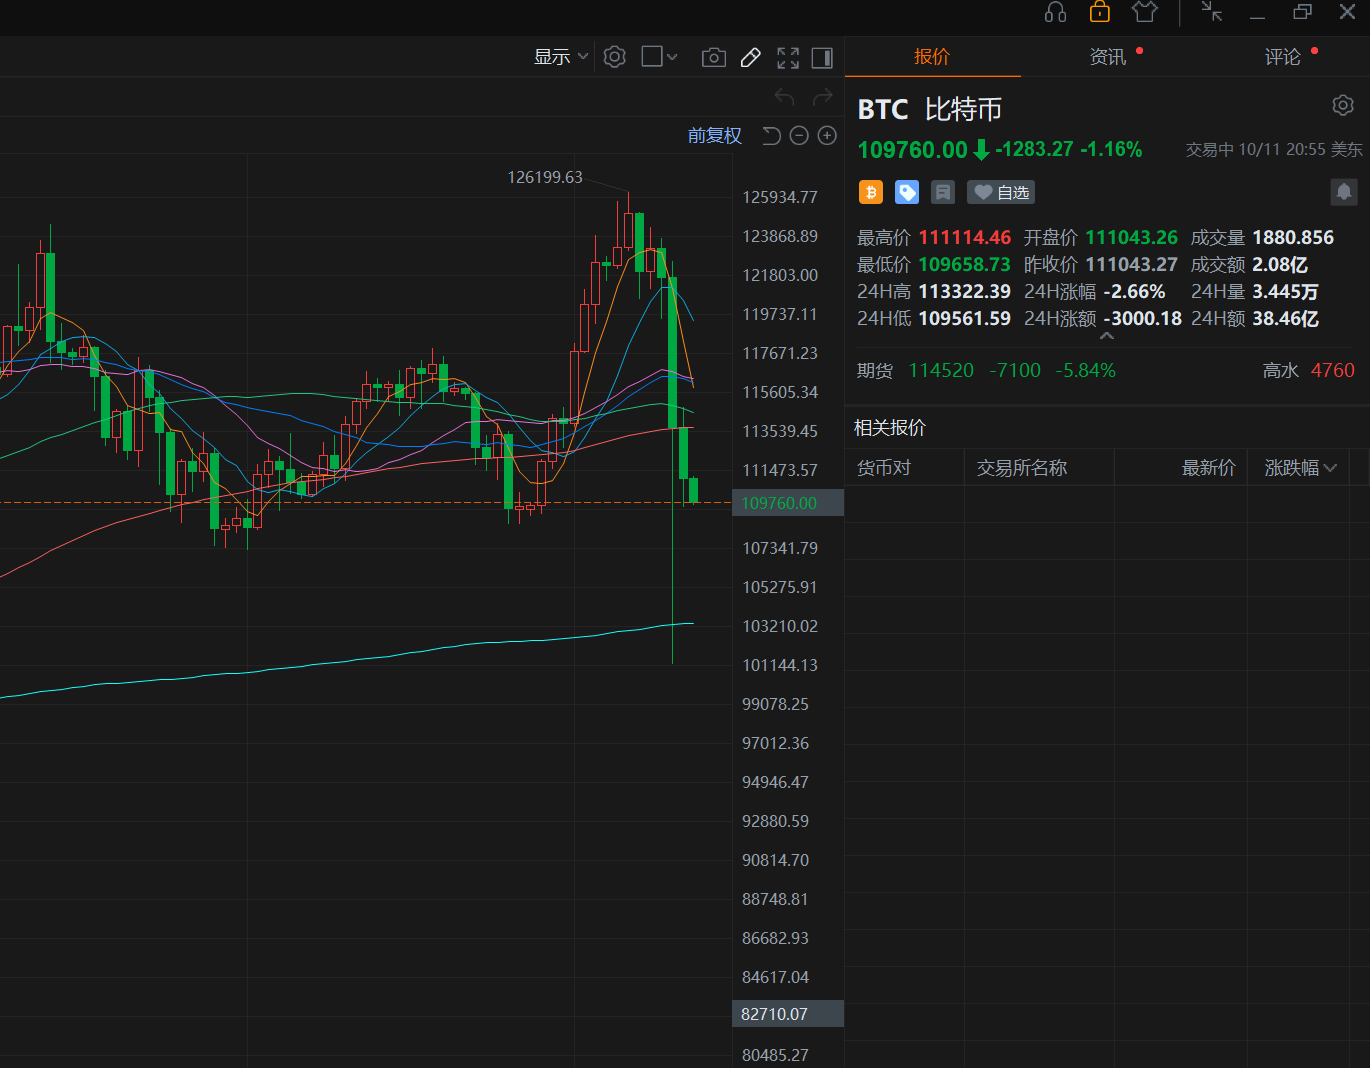Zoom out chart with minus icon
1370x1068 pixels.
coord(799,136)
